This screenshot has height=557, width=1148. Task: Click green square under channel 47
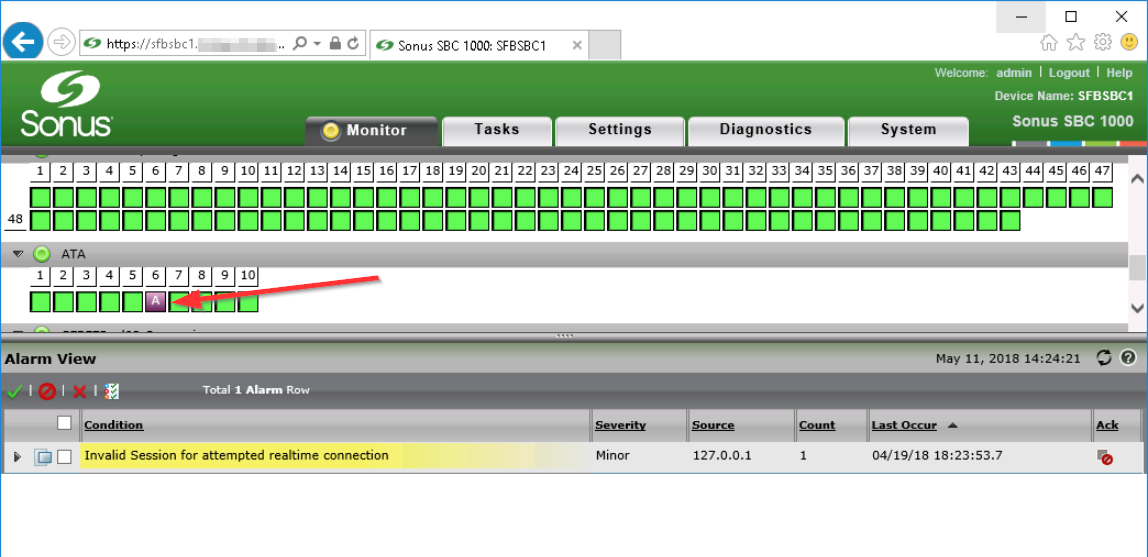click(1103, 197)
